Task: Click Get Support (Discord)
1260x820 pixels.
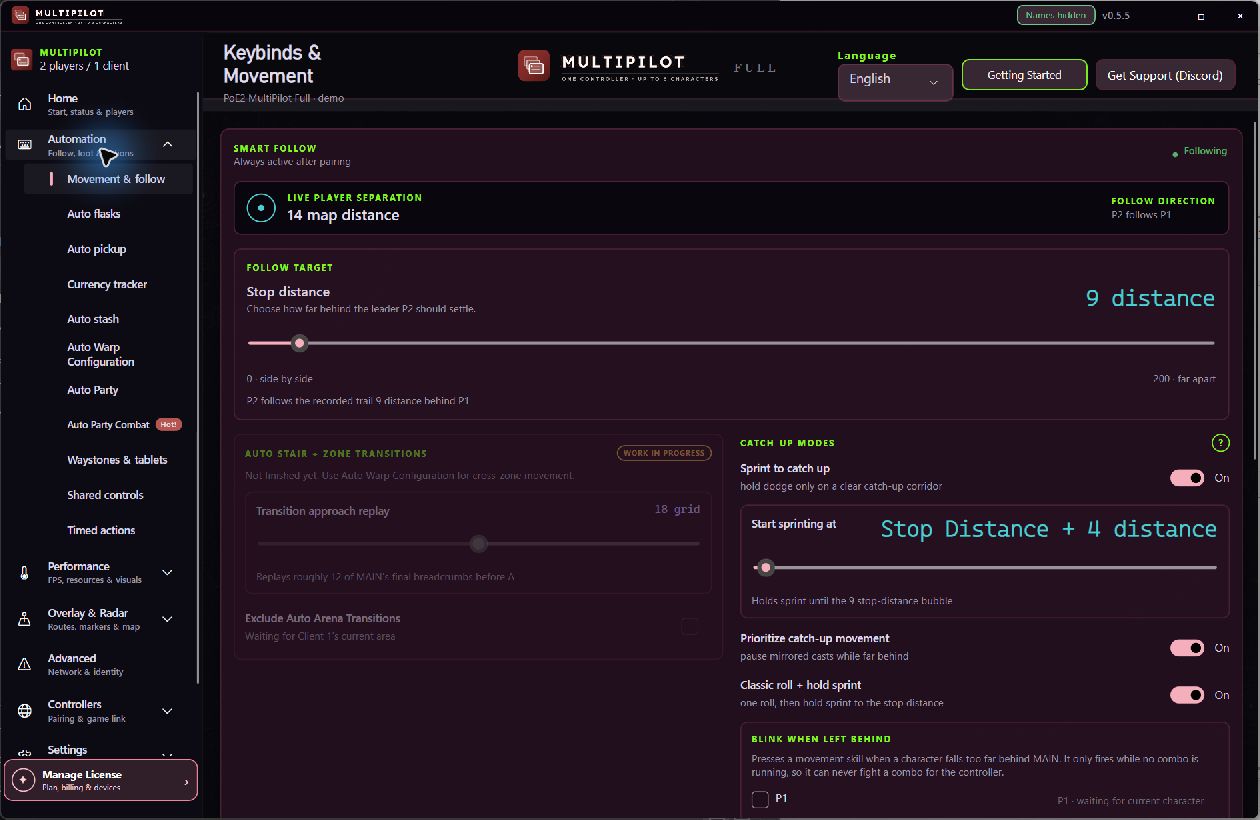Action: pyautogui.click(x=1165, y=75)
